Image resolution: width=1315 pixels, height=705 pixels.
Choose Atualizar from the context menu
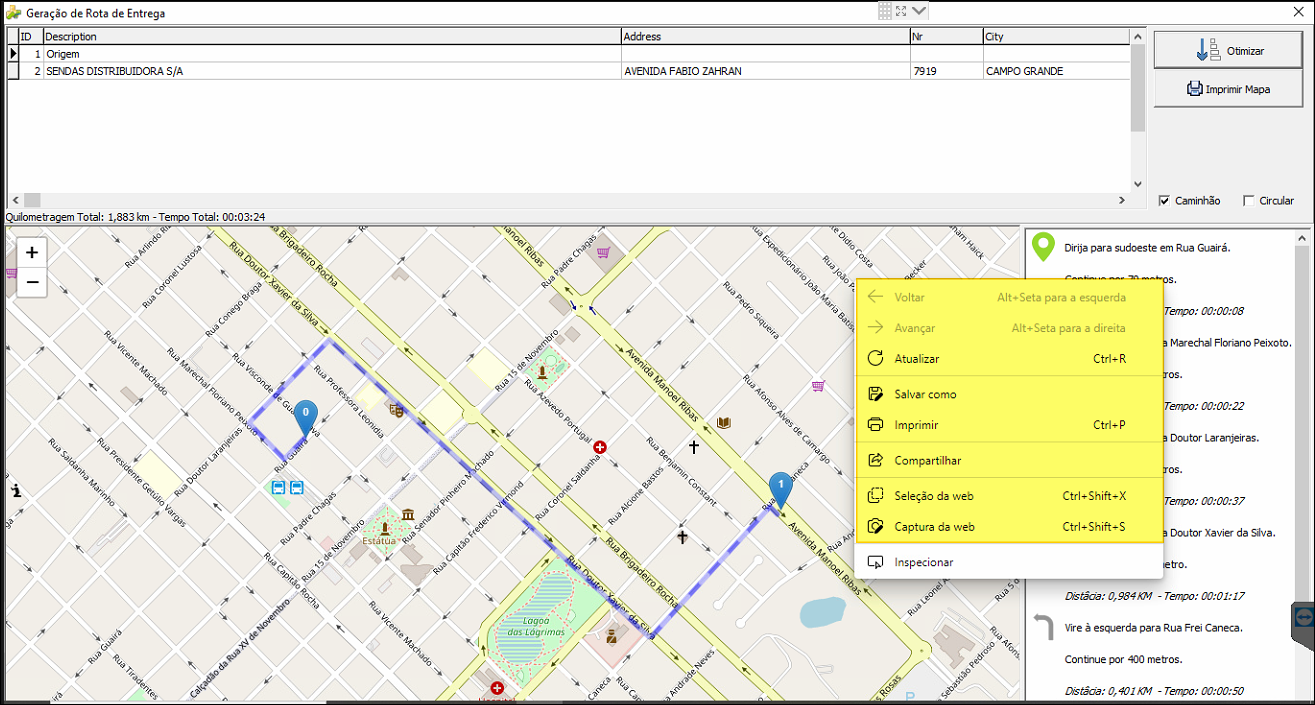(1009, 359)
